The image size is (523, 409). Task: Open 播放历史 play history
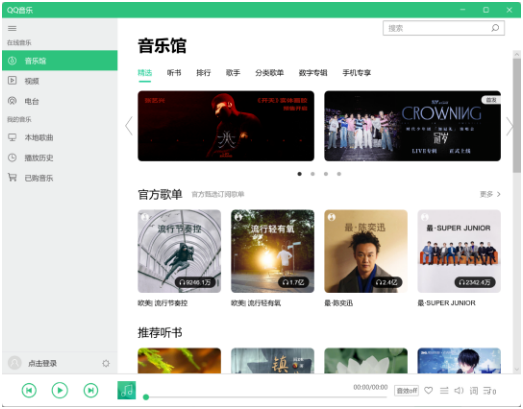[60, 158]
